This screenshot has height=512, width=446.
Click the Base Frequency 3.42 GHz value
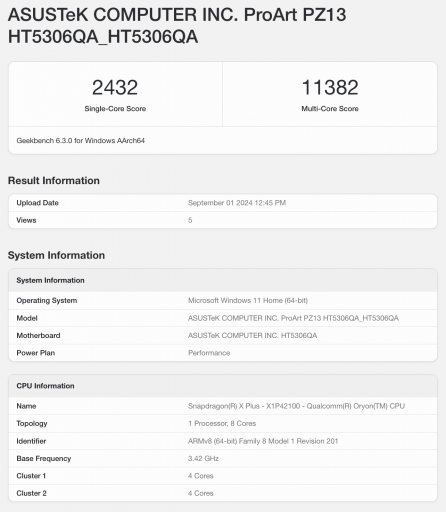pyautogui.click(x=203, y=458)
